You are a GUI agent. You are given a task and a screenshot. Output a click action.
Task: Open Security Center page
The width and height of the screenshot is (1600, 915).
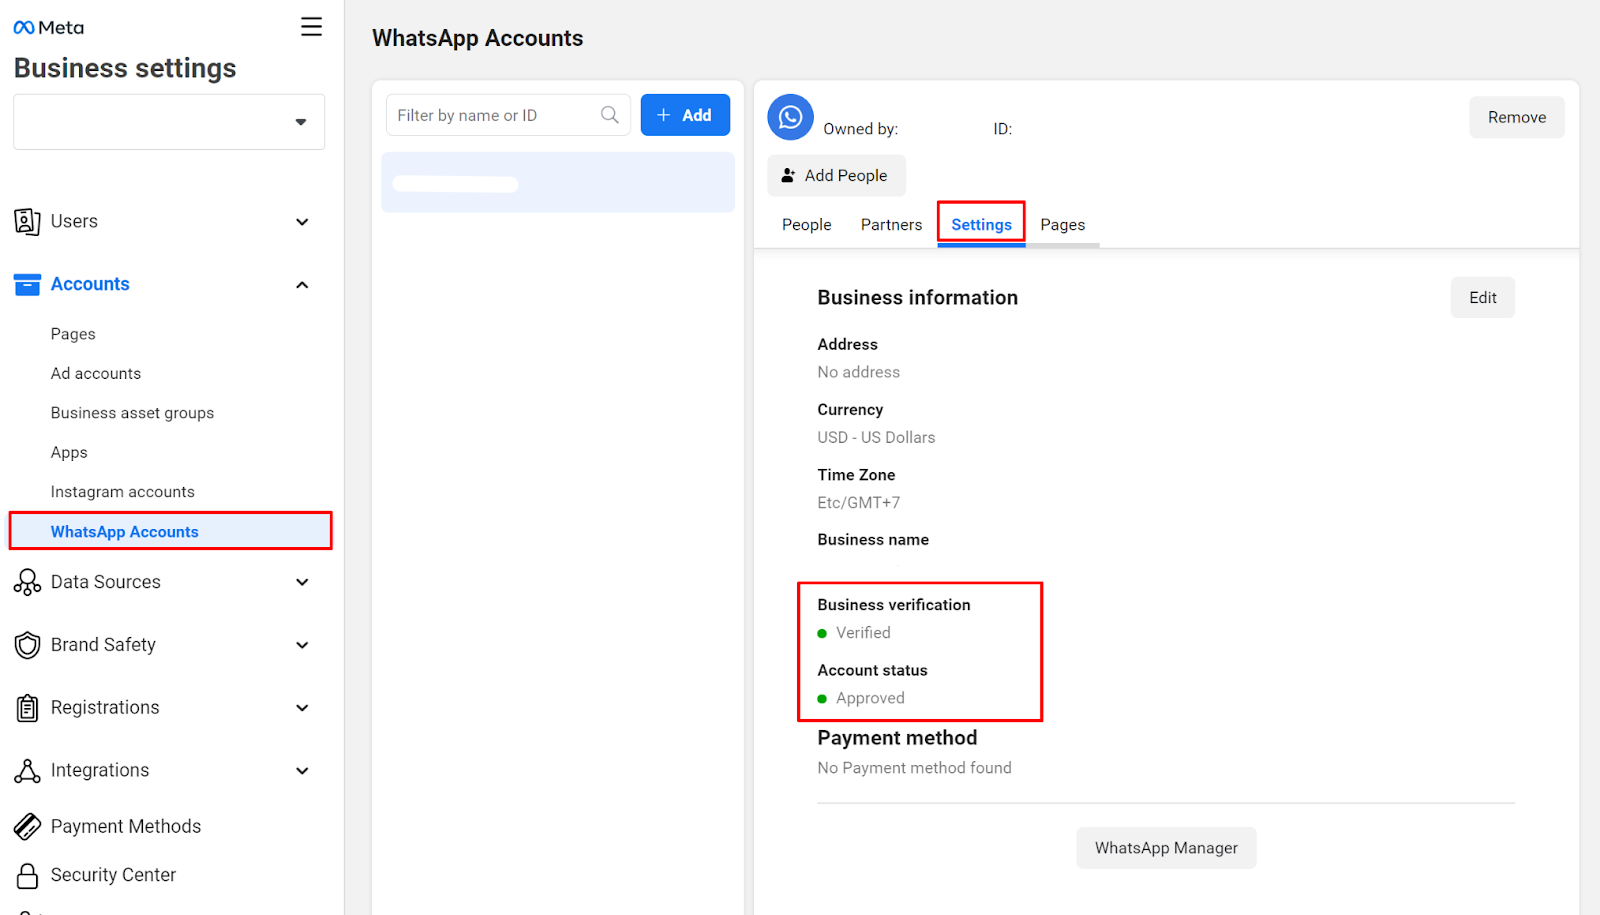click(113, 875)
